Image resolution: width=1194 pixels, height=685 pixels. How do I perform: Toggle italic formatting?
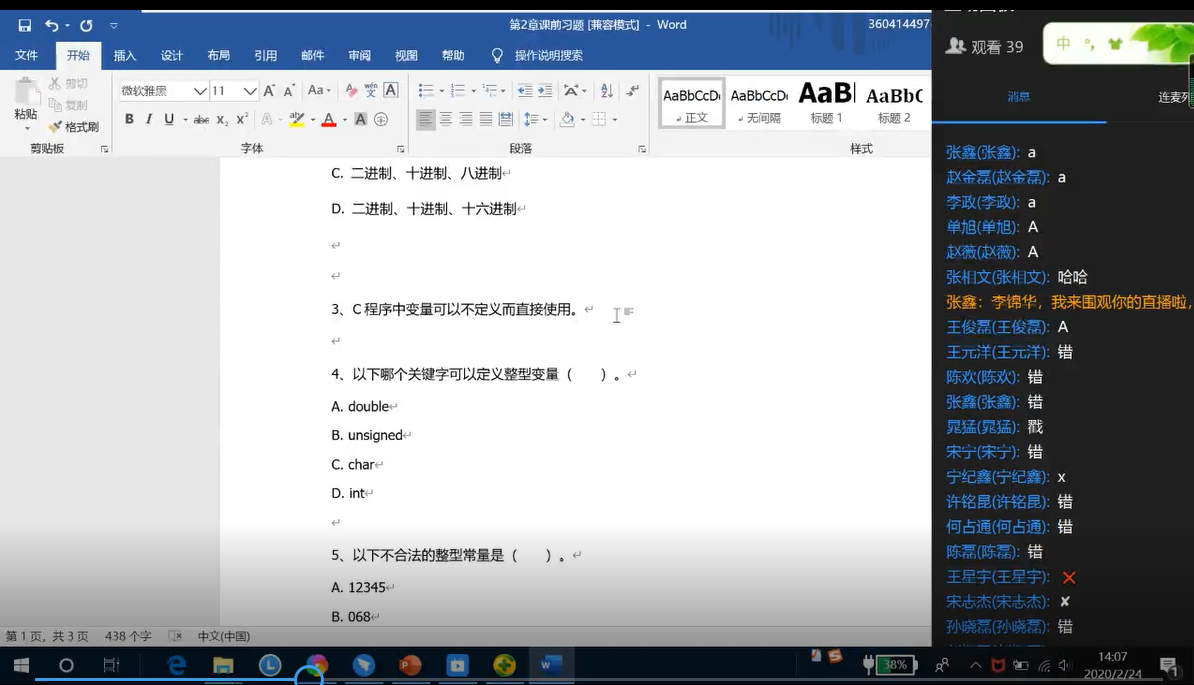tap(149, 120)
